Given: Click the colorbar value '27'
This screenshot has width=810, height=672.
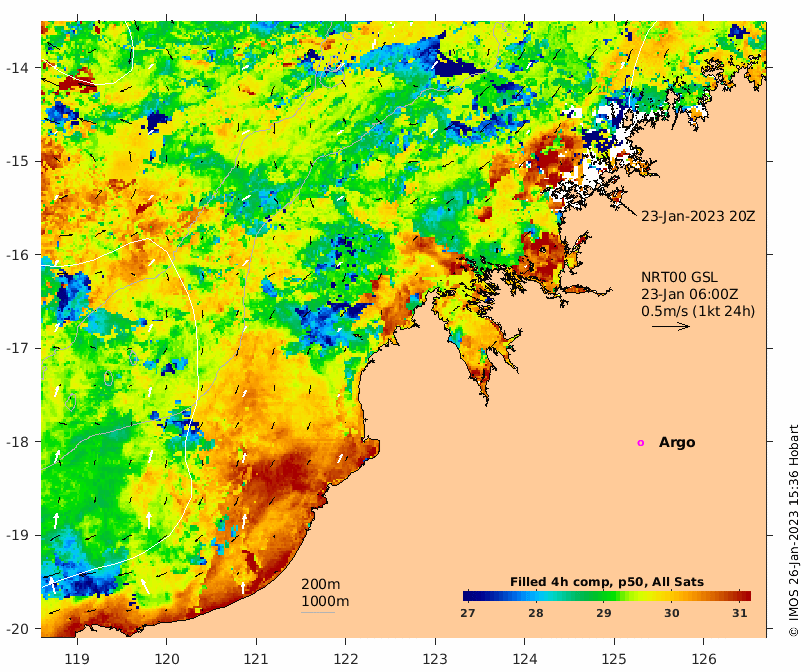Looking at the screenshot, I should tap(468, 613).
